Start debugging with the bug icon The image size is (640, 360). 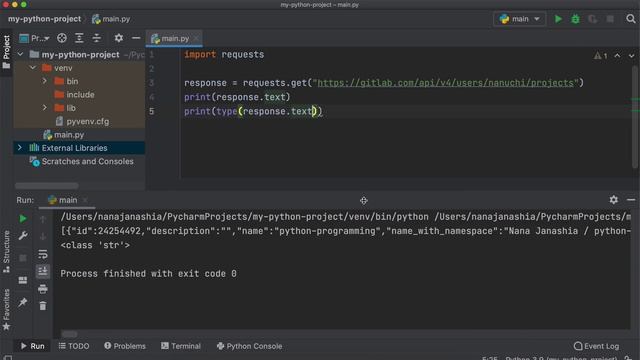tap(576, 19)
